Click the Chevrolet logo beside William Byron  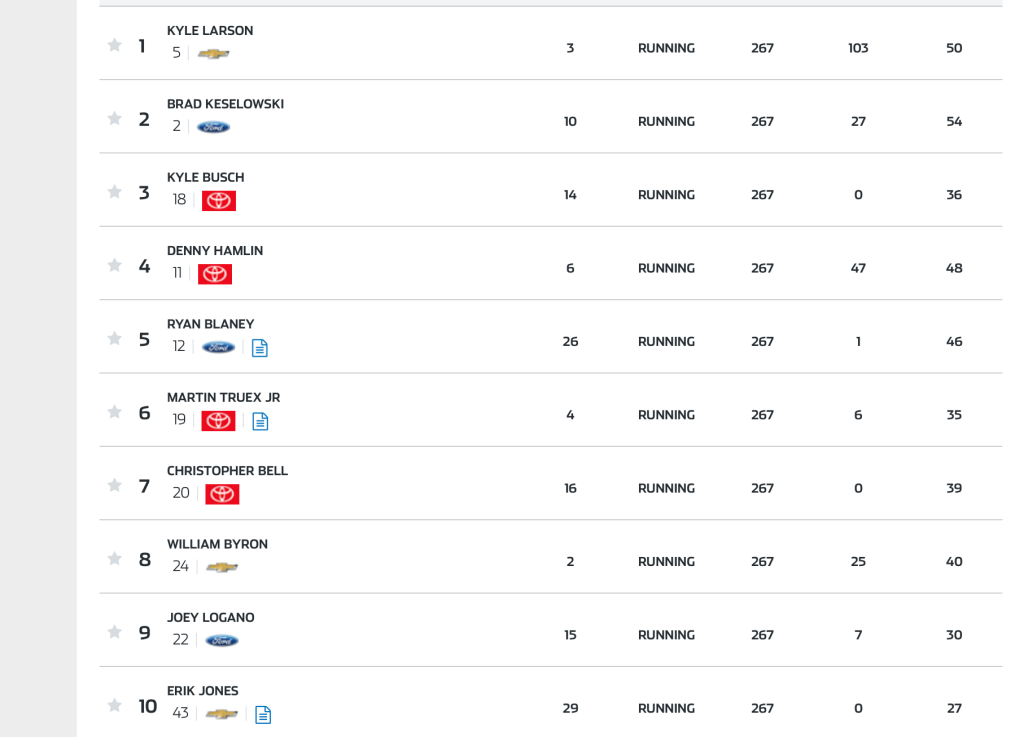[222, 567]
